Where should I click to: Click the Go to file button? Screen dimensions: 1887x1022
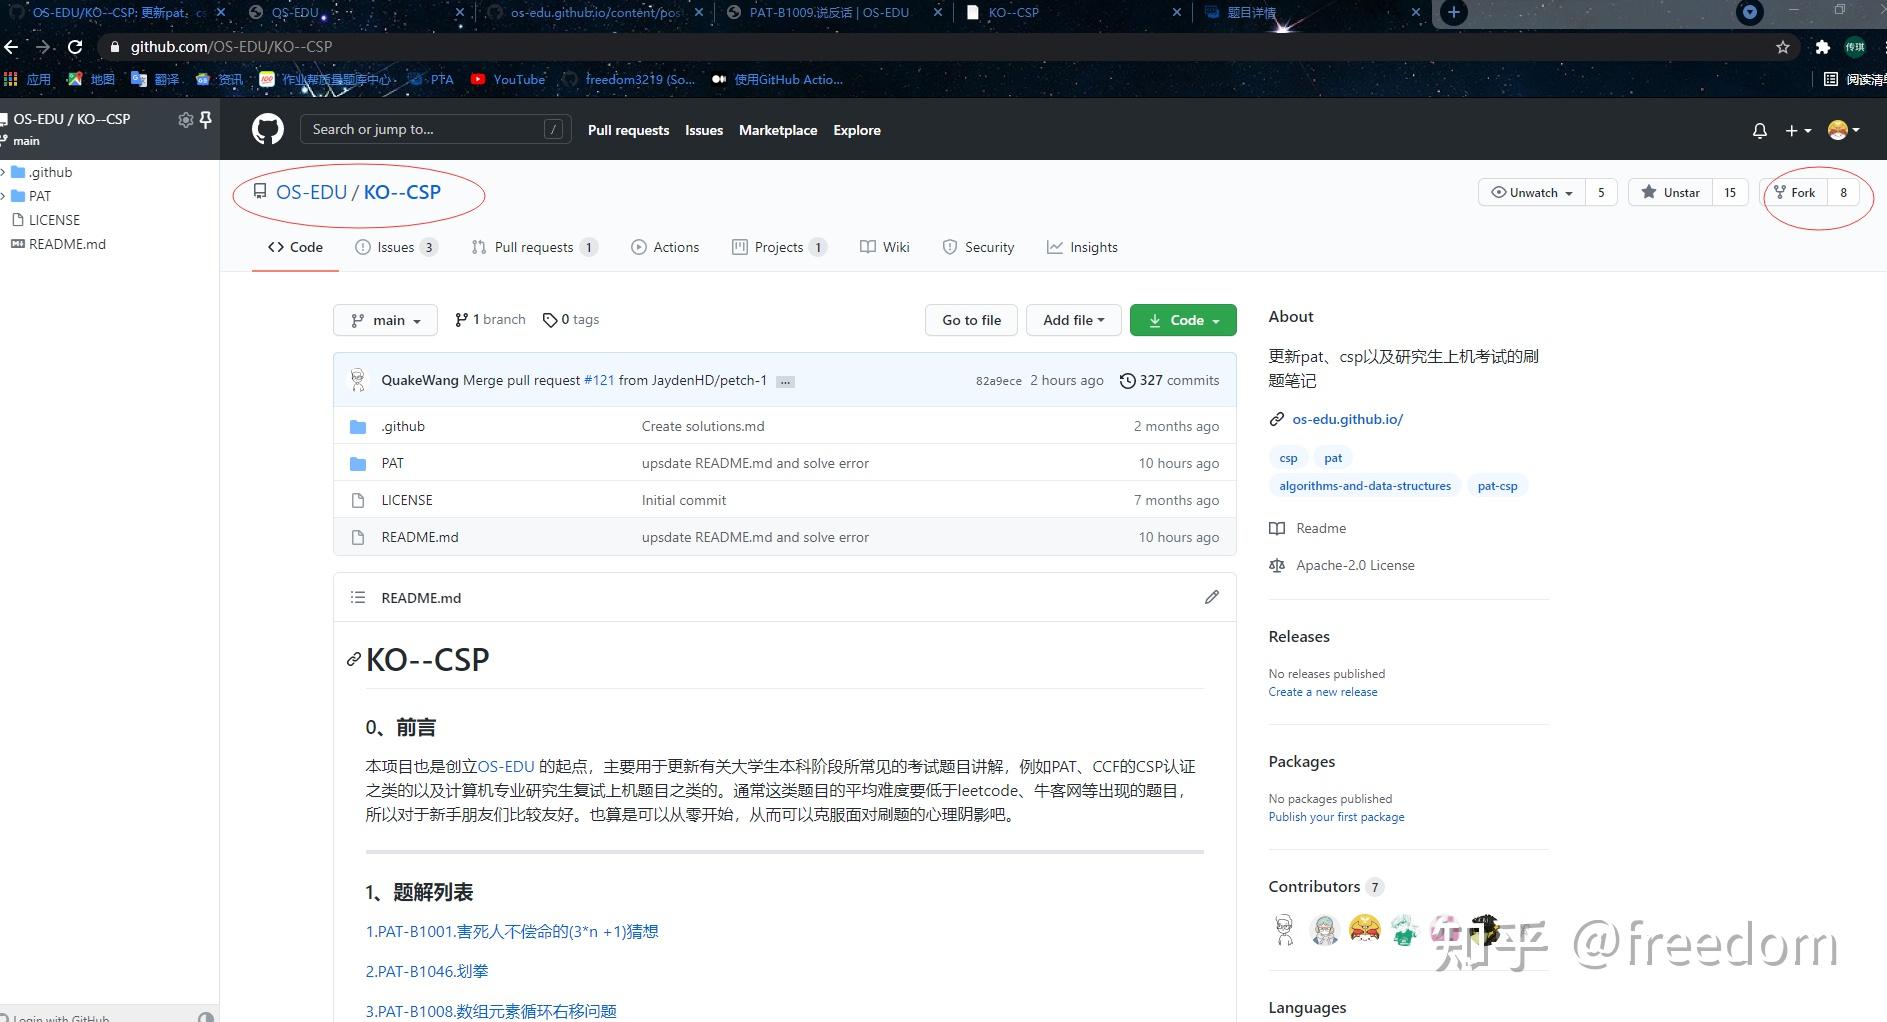(970, 319)
